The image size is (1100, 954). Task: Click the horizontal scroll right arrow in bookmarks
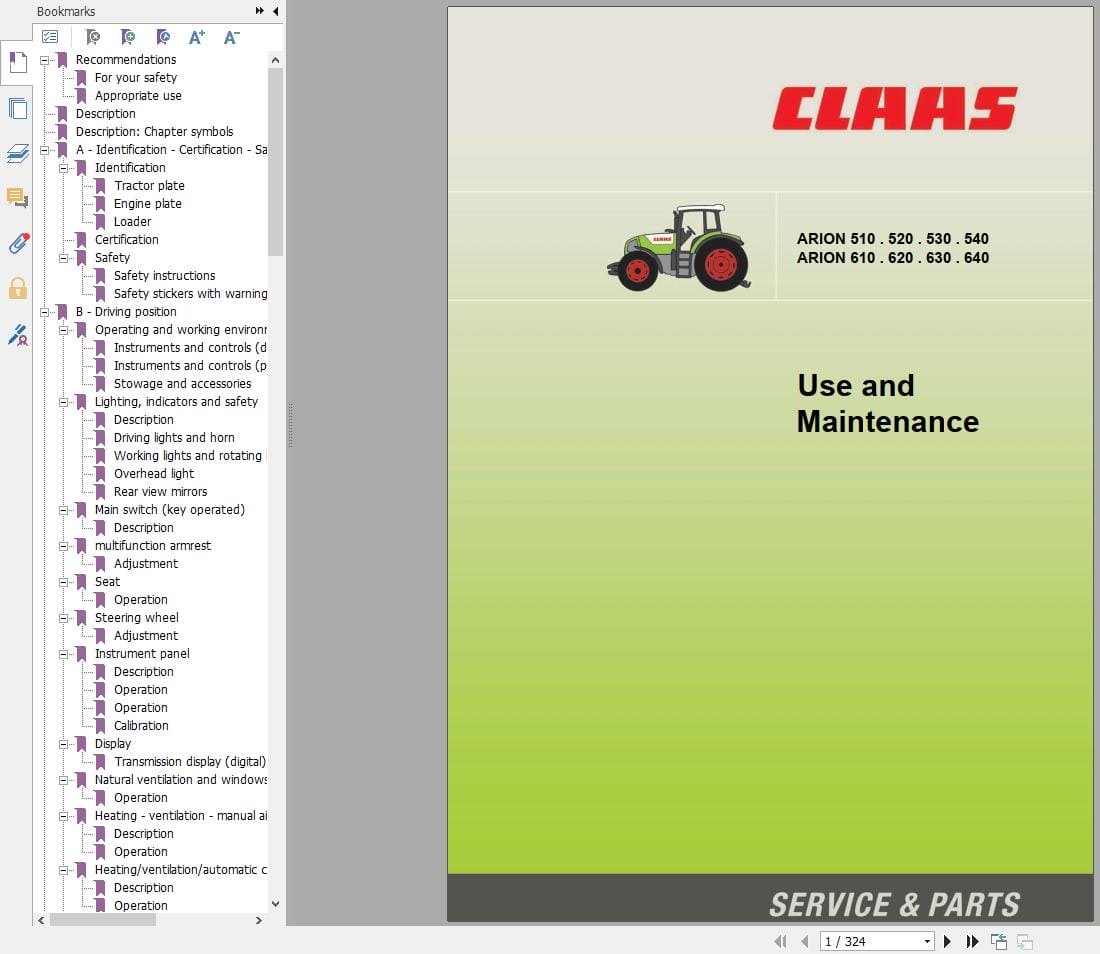259,920
